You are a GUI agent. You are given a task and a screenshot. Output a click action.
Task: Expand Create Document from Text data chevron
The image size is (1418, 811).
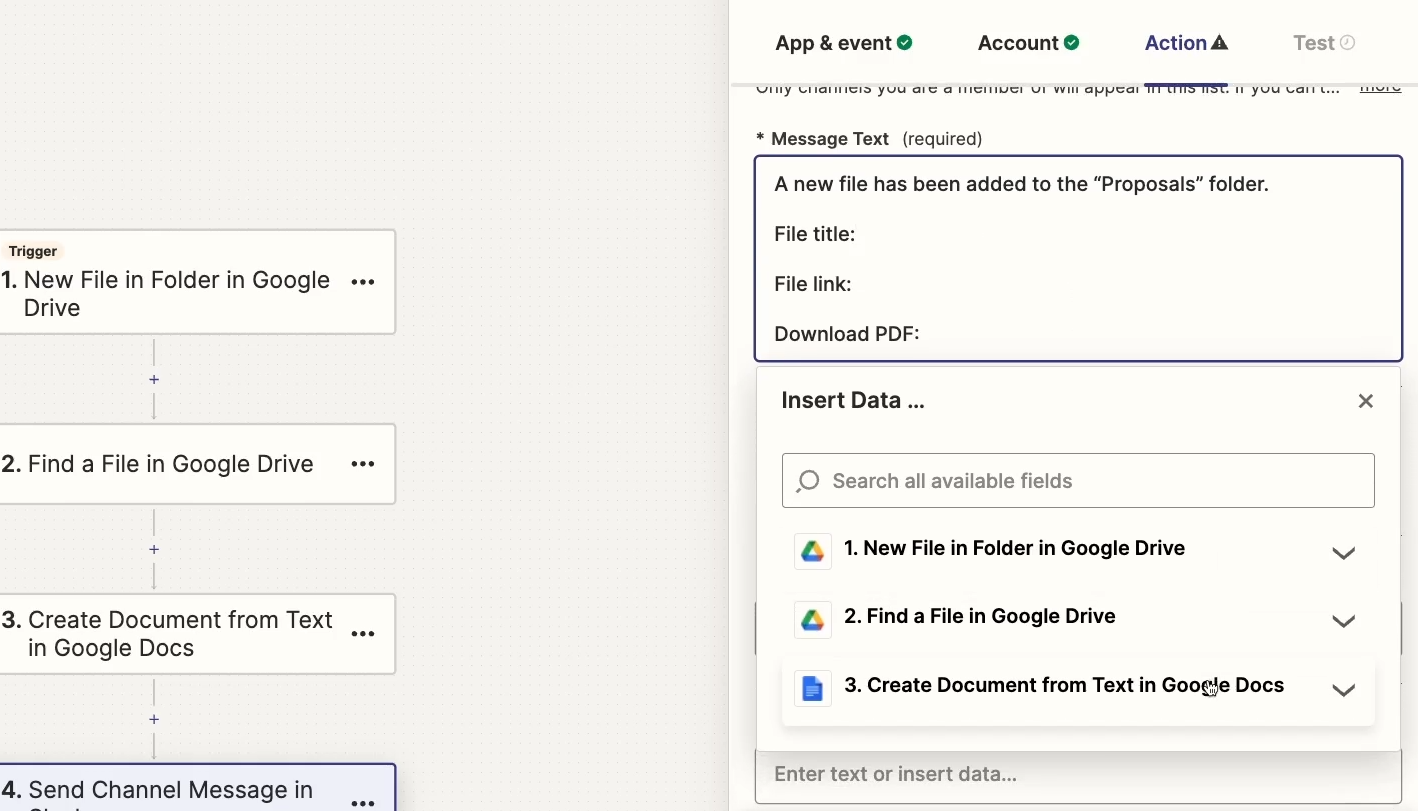(1344, 690)
